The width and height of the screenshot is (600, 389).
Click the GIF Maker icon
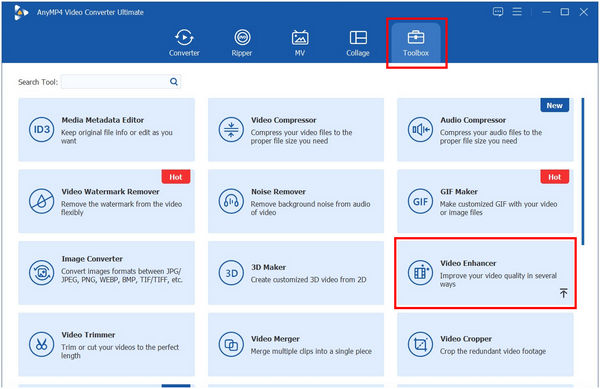tap(420, 201)
